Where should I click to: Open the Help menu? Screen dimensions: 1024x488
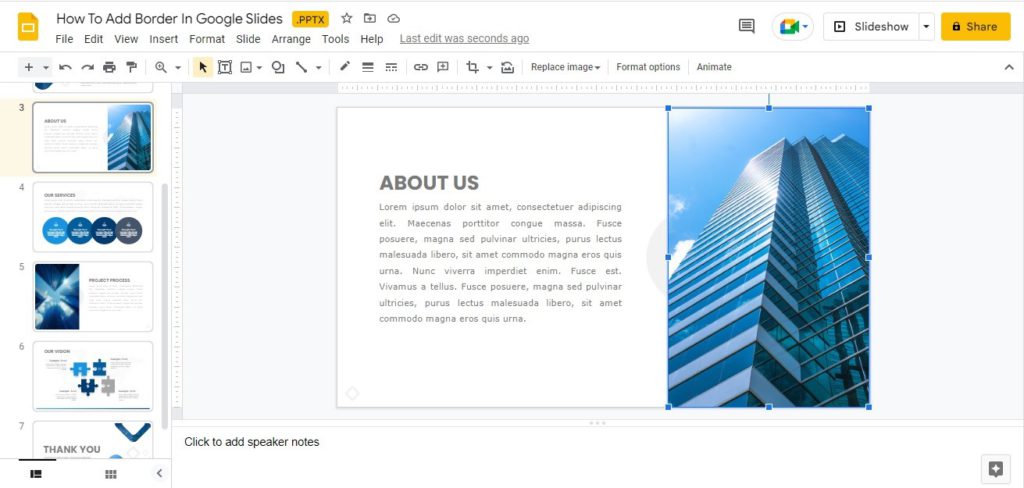click(x=372, y=39)
